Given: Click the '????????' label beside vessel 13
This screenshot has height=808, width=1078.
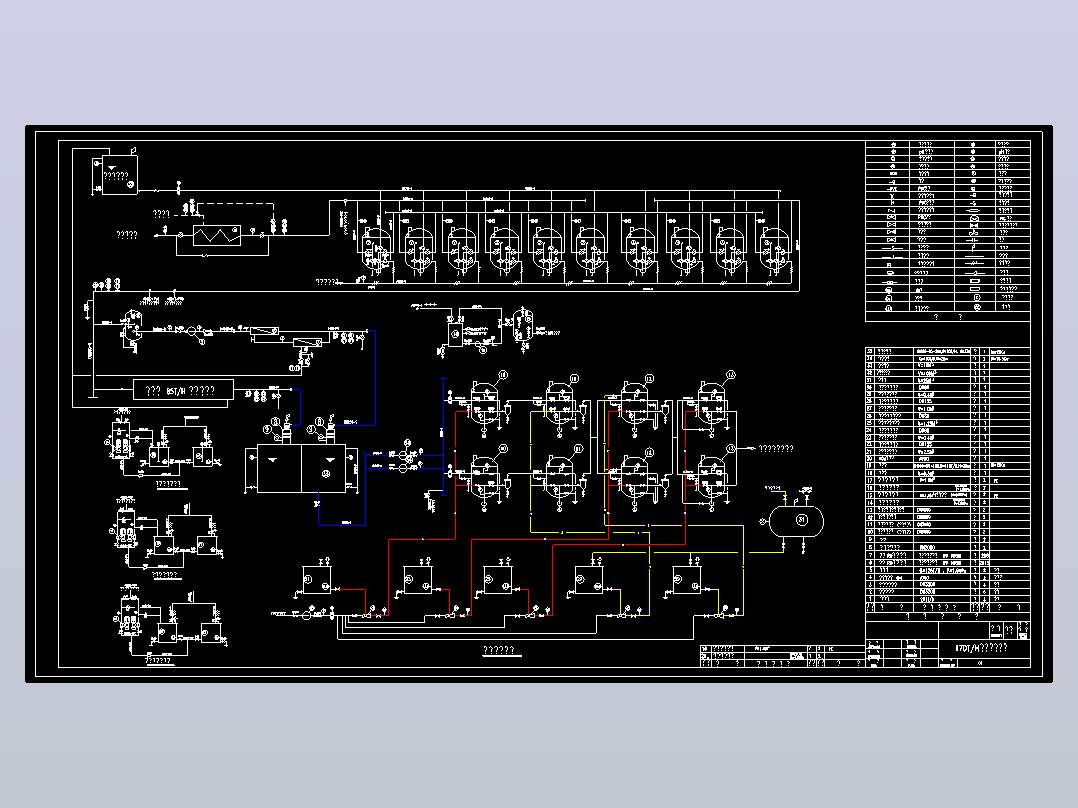Looking at the screenshot, I should (x=776, y=449).
